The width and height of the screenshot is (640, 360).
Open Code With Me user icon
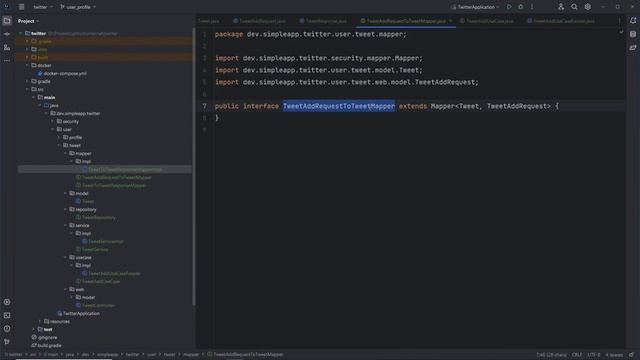561,7
